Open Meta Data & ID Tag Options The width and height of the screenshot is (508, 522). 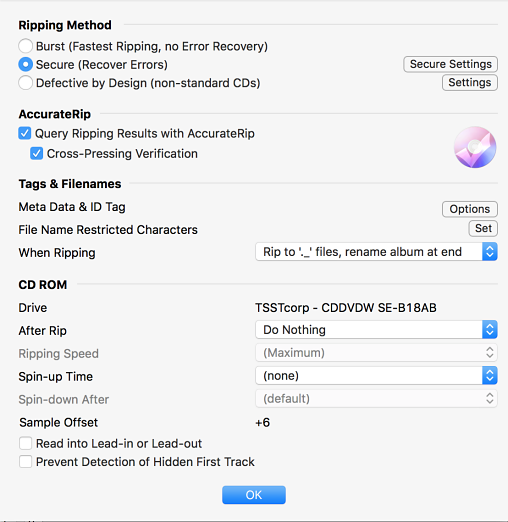(470, 209)
